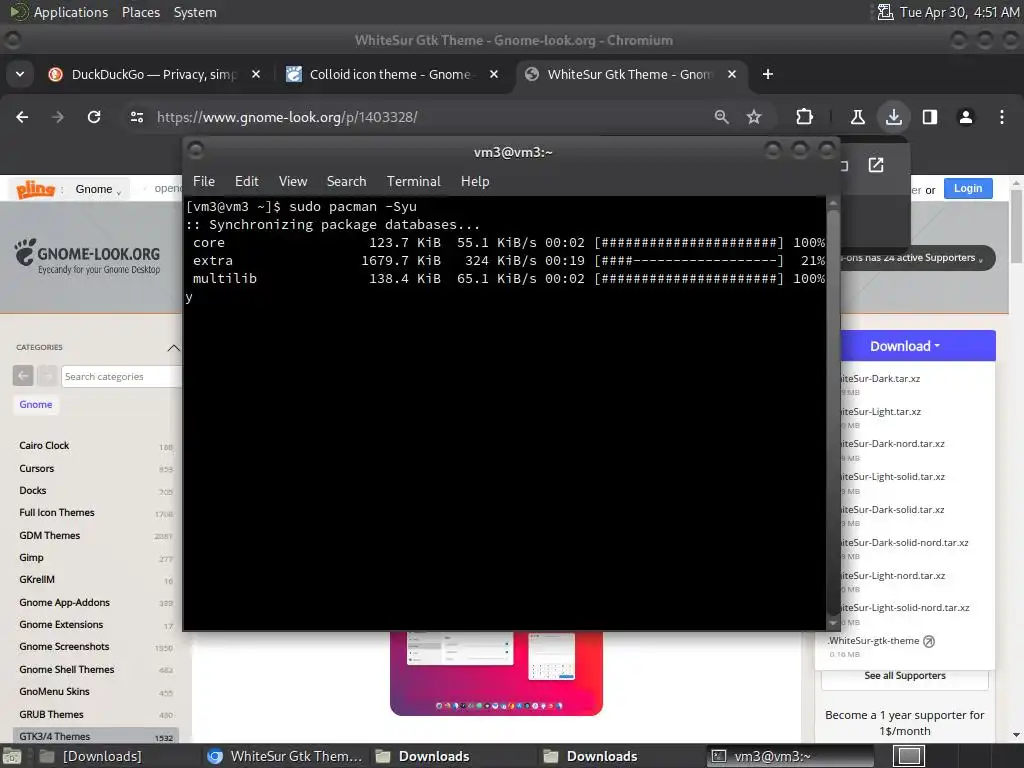This screenshot has width=1024, height=768.
Task: Click the workspace switcher in bottom panel
Action: (909, 756)
